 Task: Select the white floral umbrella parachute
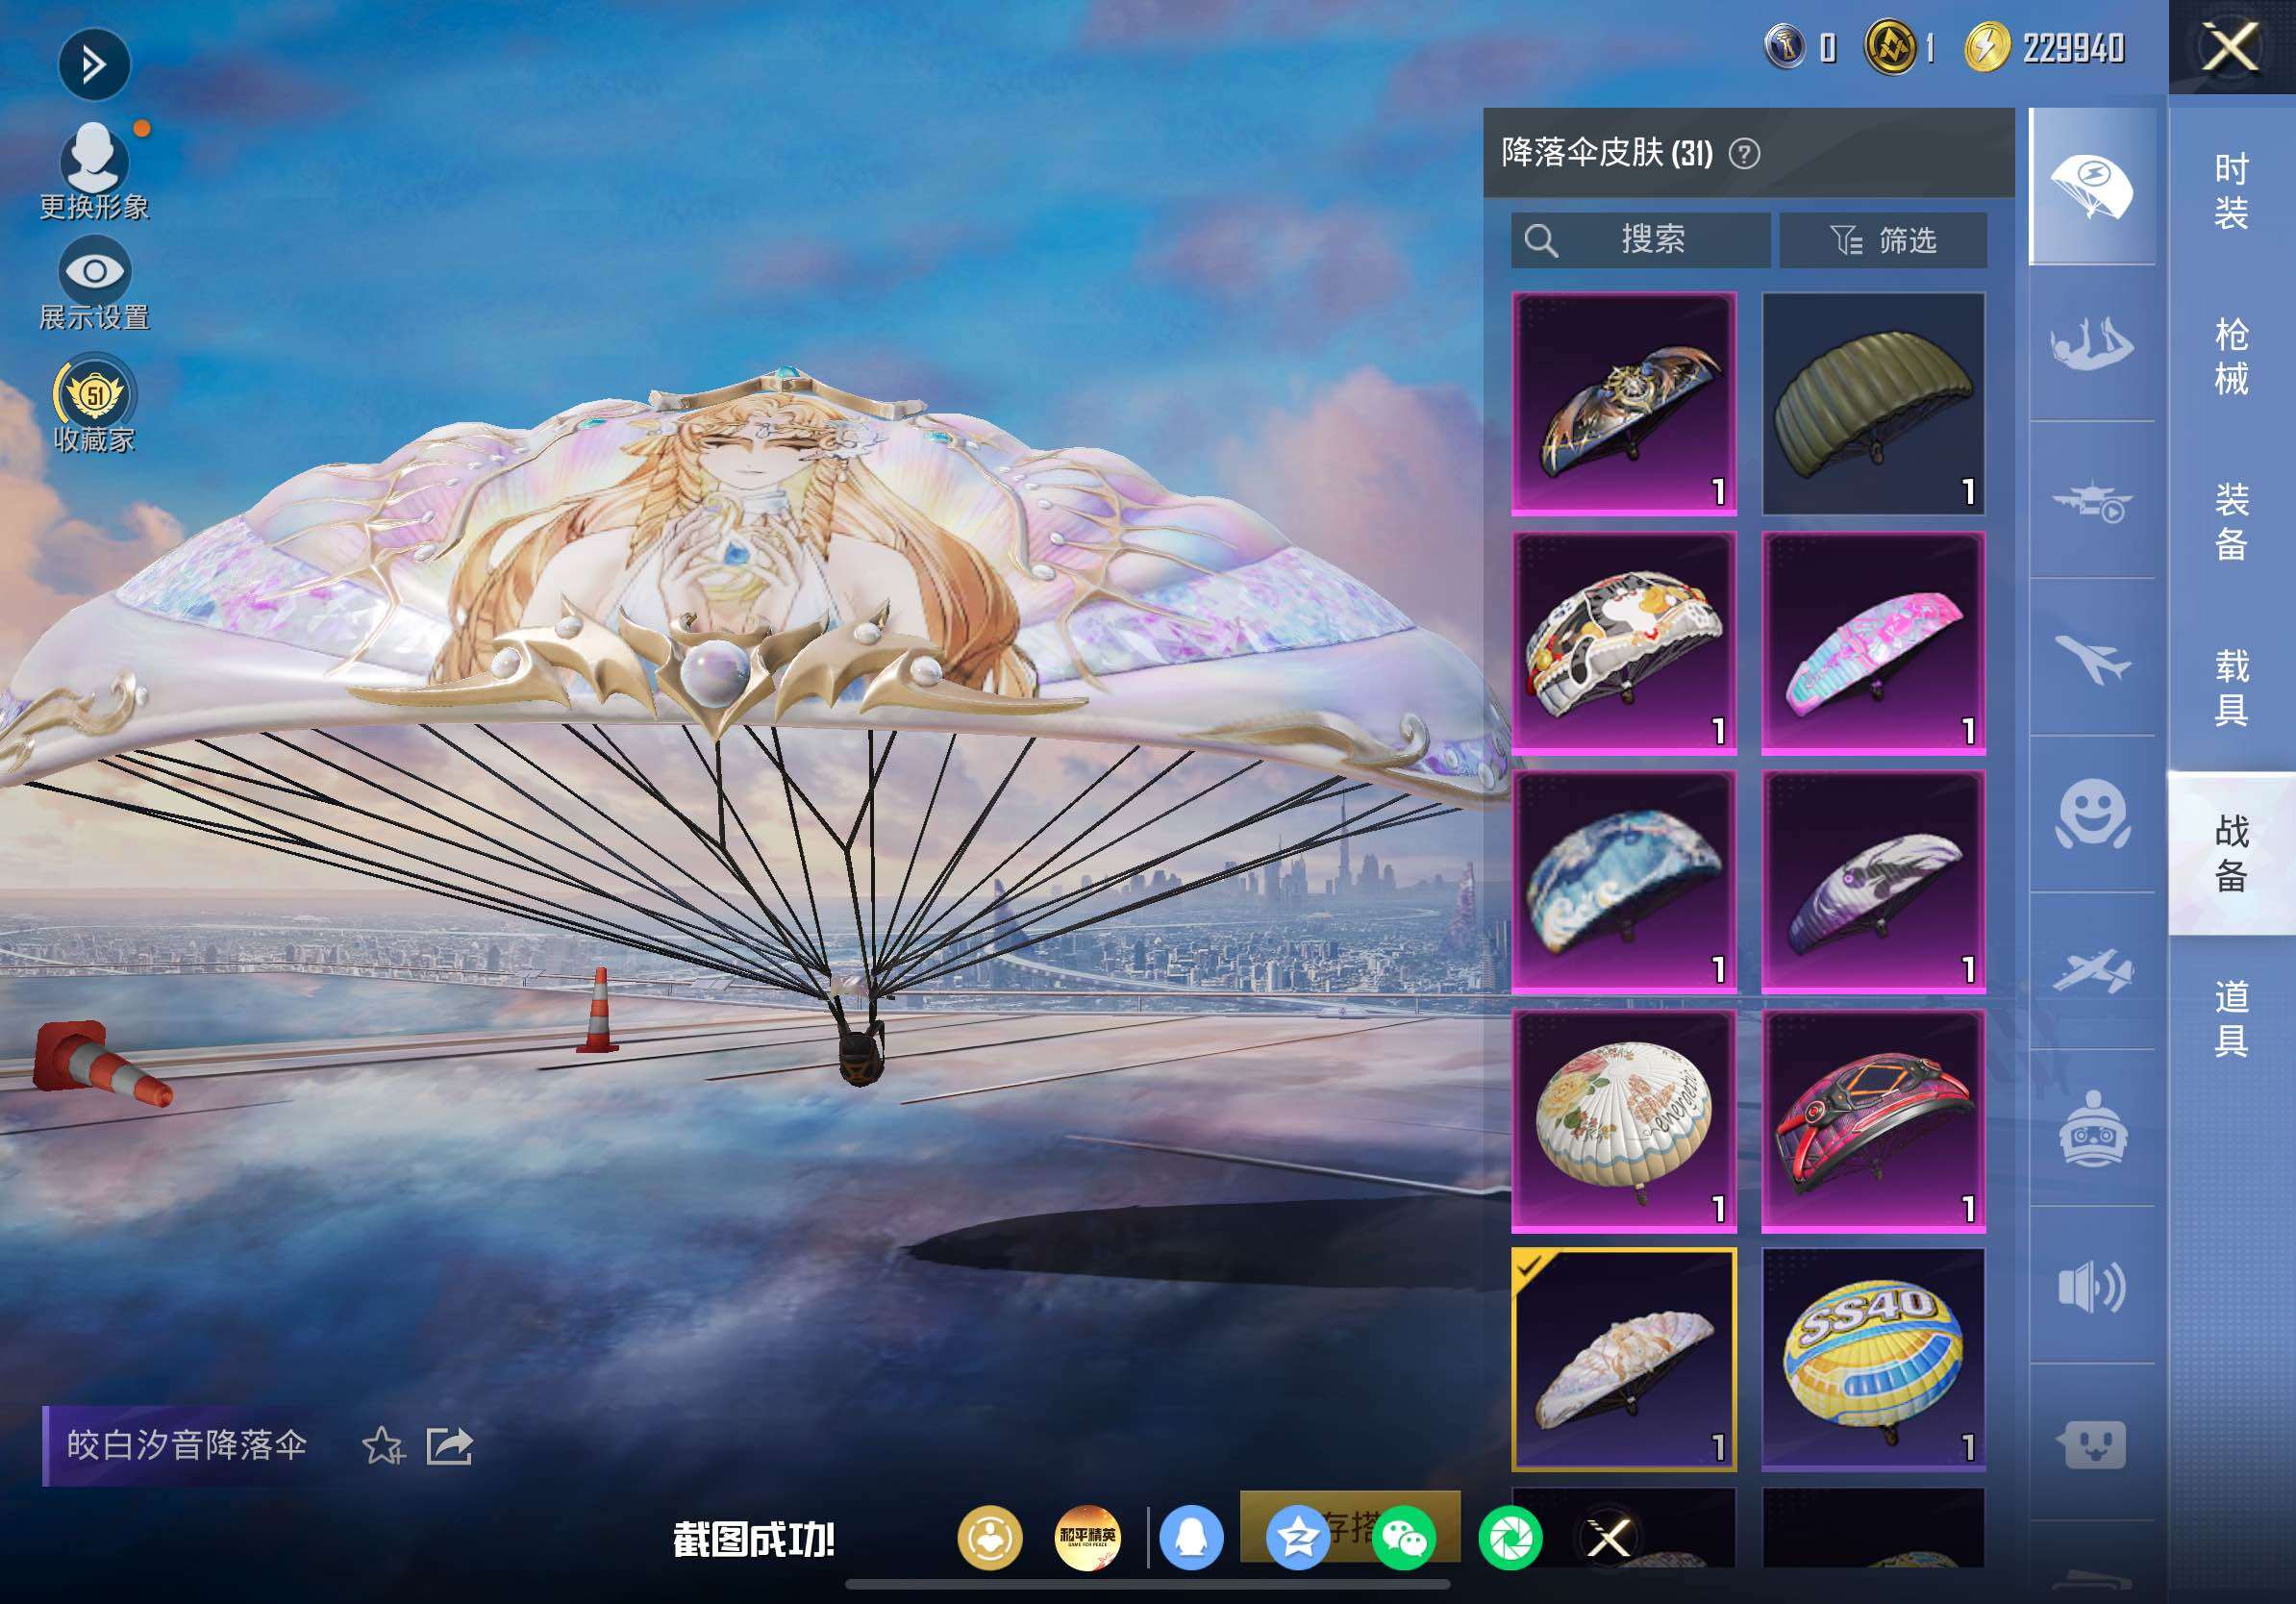(1624, 1121)
